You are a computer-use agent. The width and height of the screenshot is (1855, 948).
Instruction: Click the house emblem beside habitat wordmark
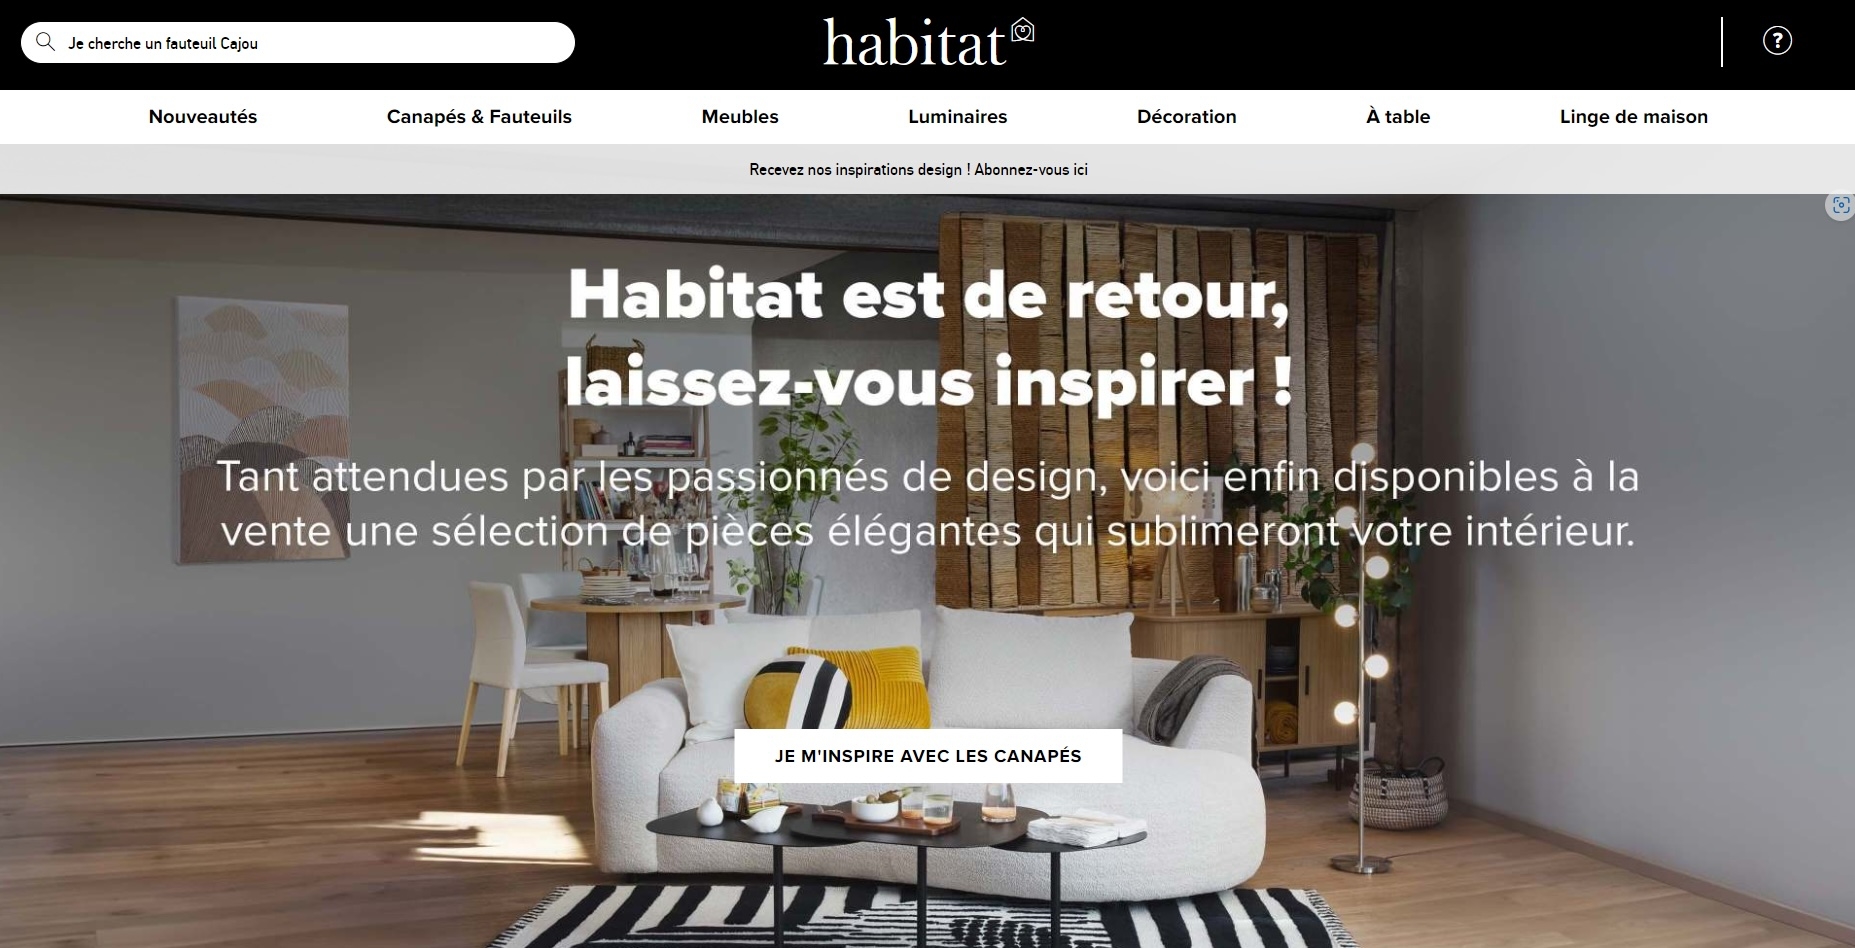click(x=1022, y=31)
